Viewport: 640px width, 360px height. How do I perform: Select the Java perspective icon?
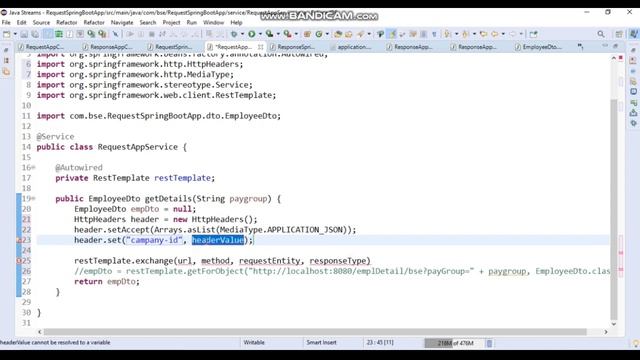click(634, 34)
